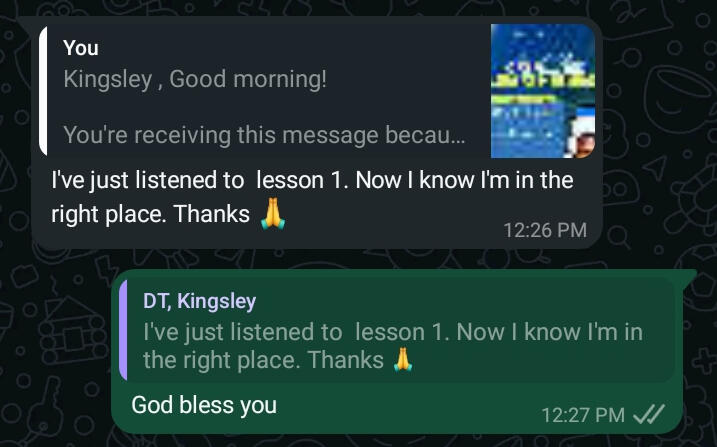Click 'right place. Thanks' text in incoming message
The width and height of the screenshot is (717, 447).
tap(150, 214)
